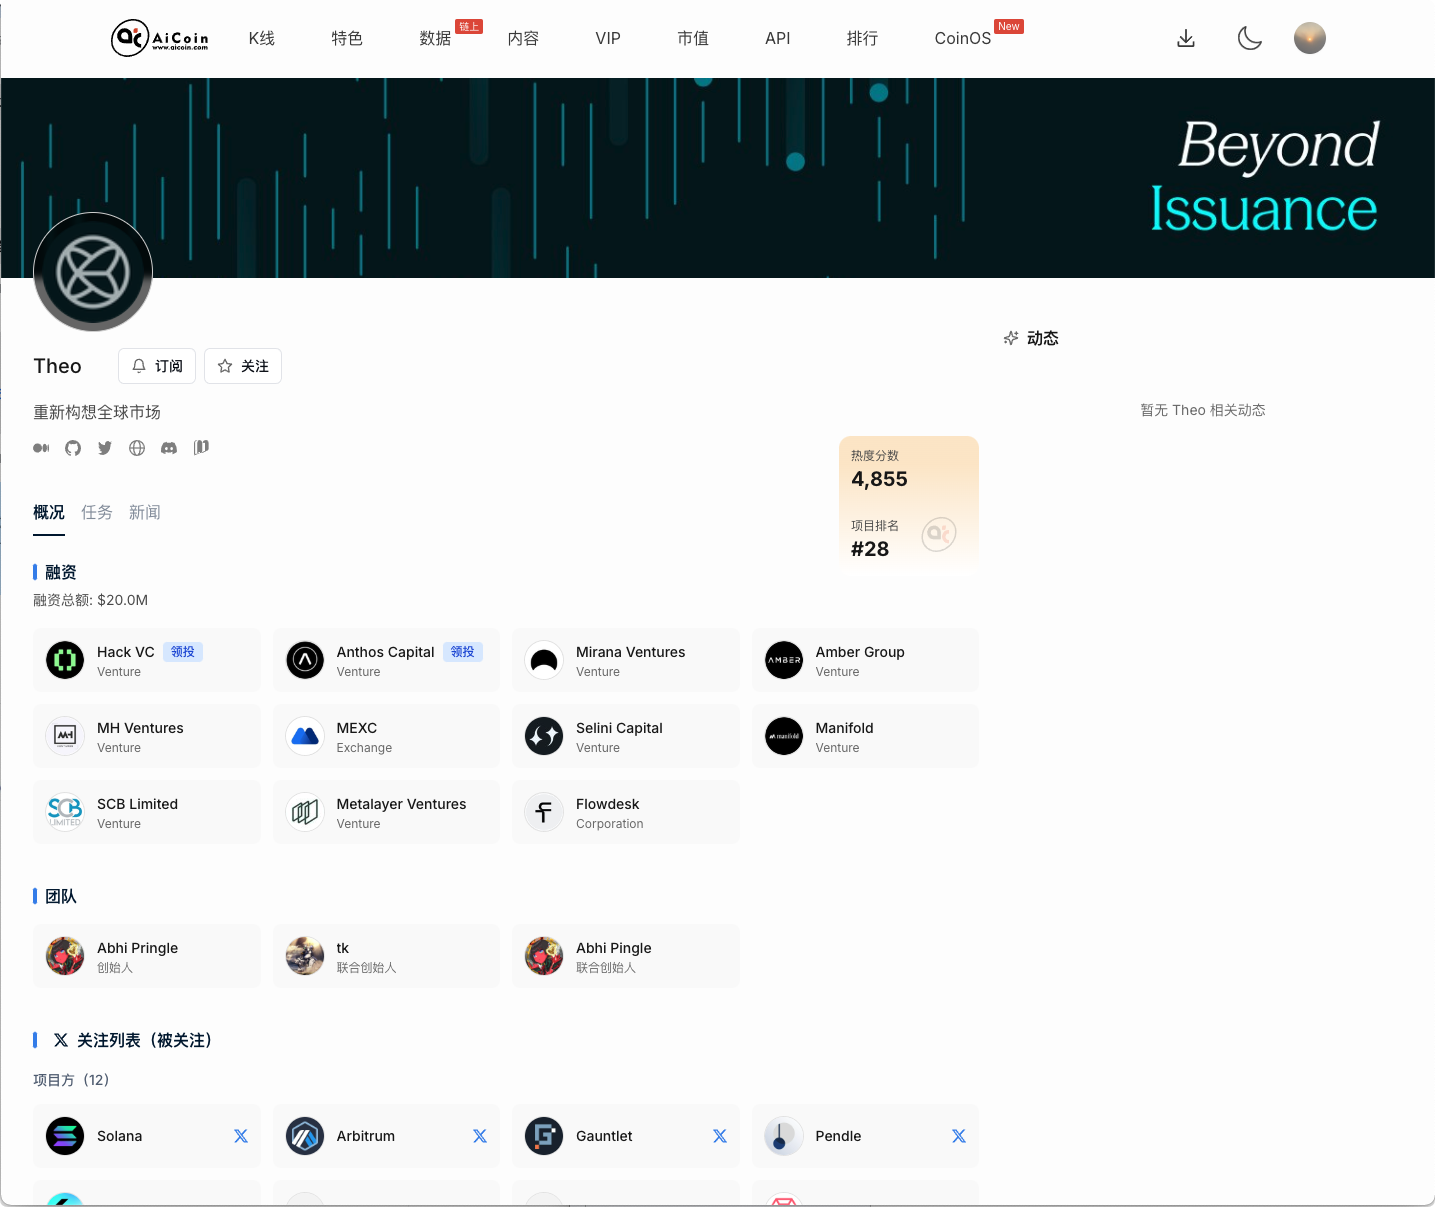
Task: Open Theo's website globe icon
Action: coord(137,448)
